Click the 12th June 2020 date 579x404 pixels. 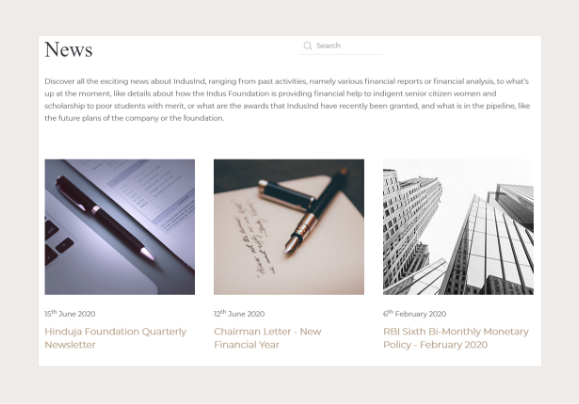239,314
